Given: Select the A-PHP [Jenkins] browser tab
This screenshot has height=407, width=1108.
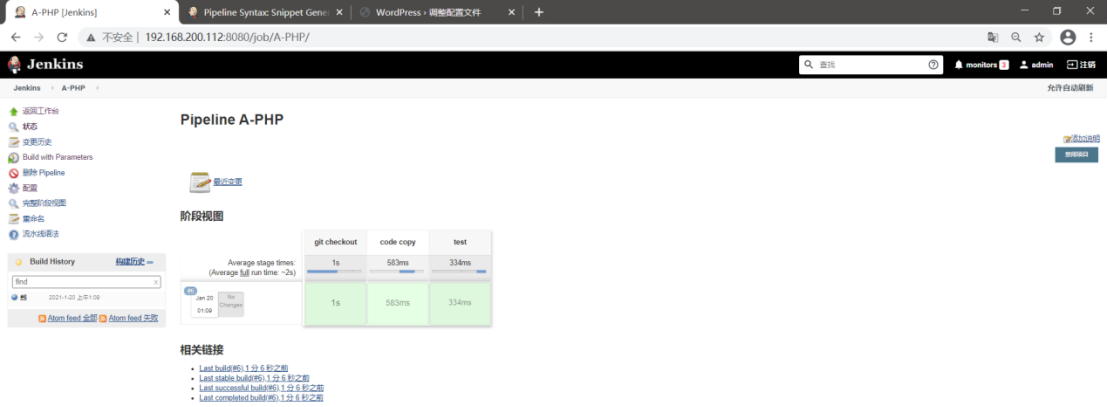Looking at the screenshot, I should pyautogui.click(x=90, y=12).
